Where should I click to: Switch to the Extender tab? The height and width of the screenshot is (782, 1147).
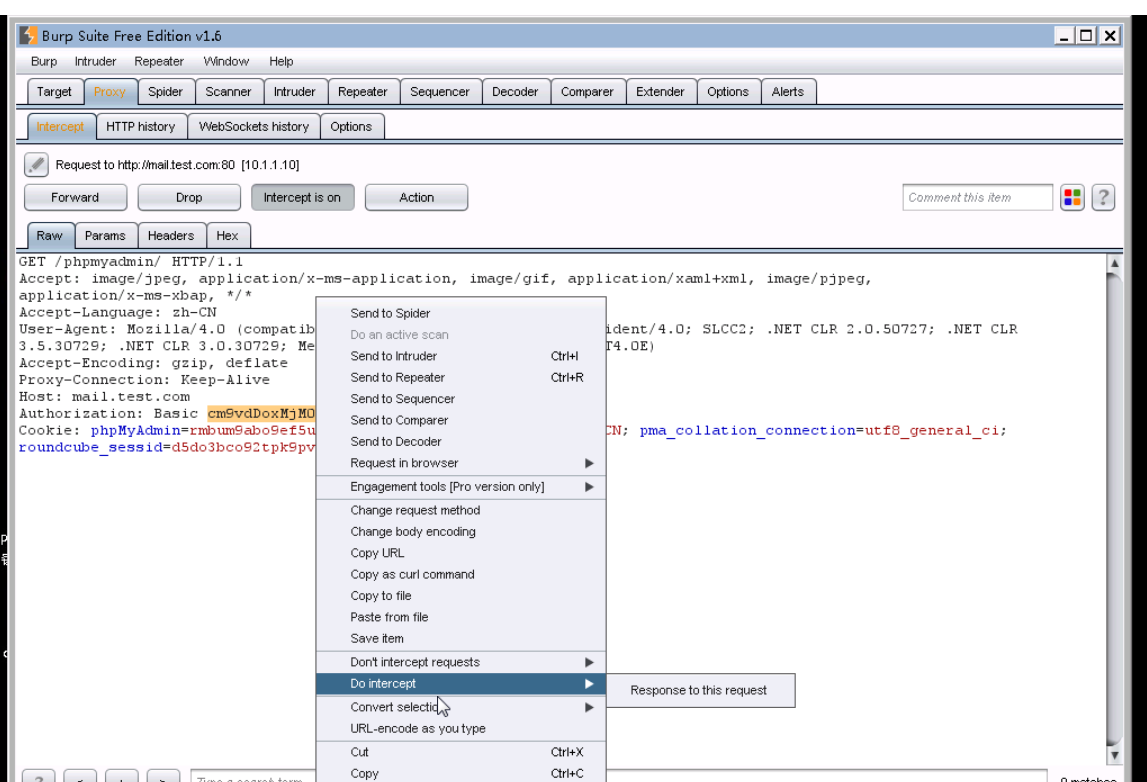(x=660, y=92)
